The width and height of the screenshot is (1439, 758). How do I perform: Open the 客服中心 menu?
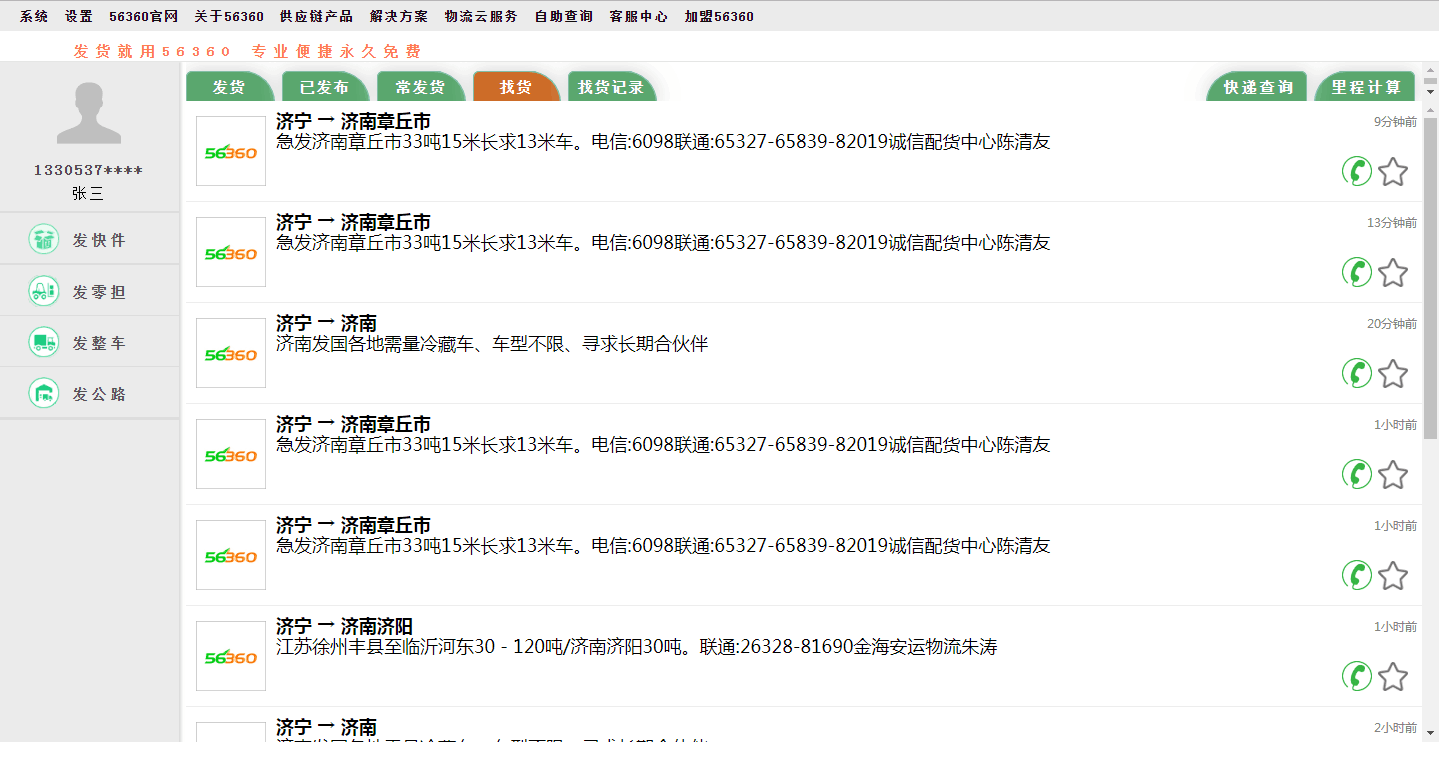[x=638, y=16]
